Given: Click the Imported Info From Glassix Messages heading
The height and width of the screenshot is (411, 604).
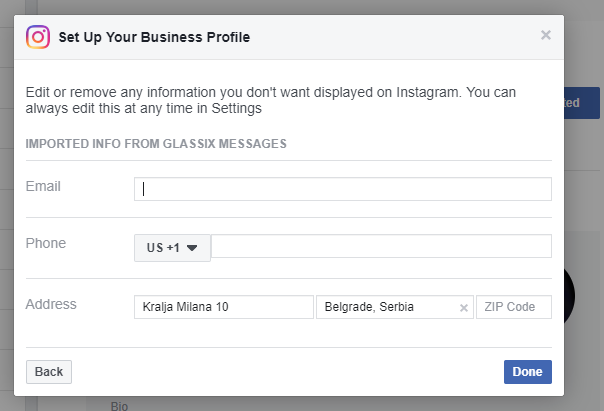Looking at the screenshot, I should 156,143.
